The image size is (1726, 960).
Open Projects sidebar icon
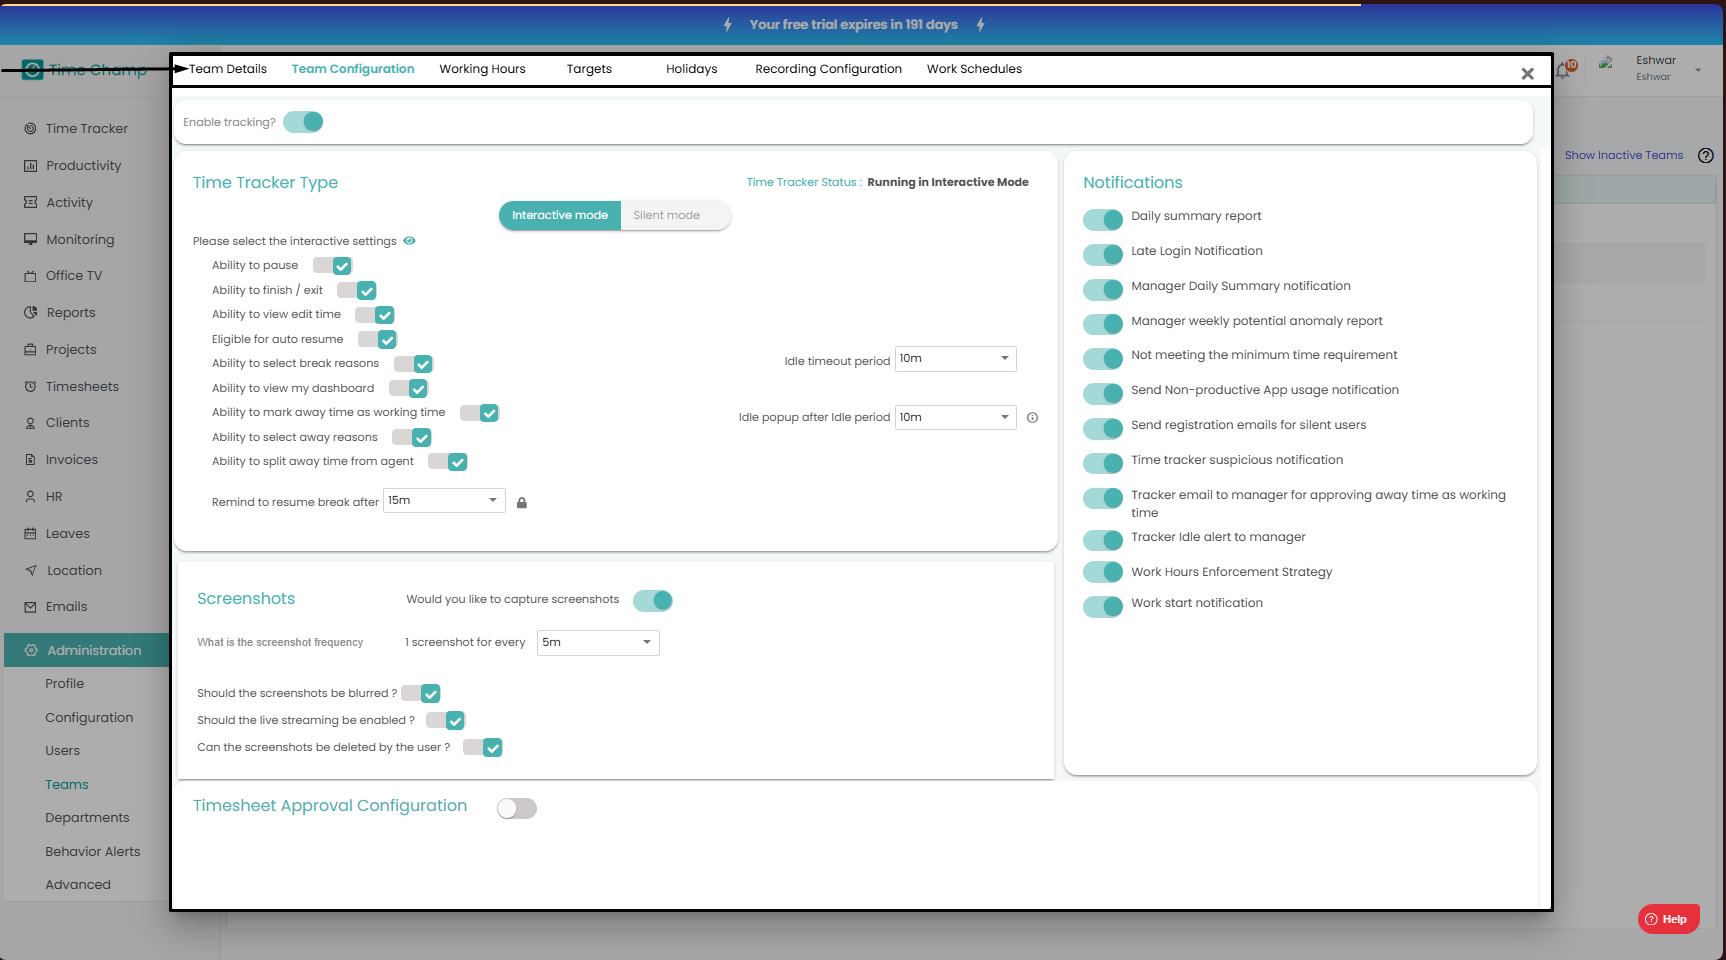[30, 349]
